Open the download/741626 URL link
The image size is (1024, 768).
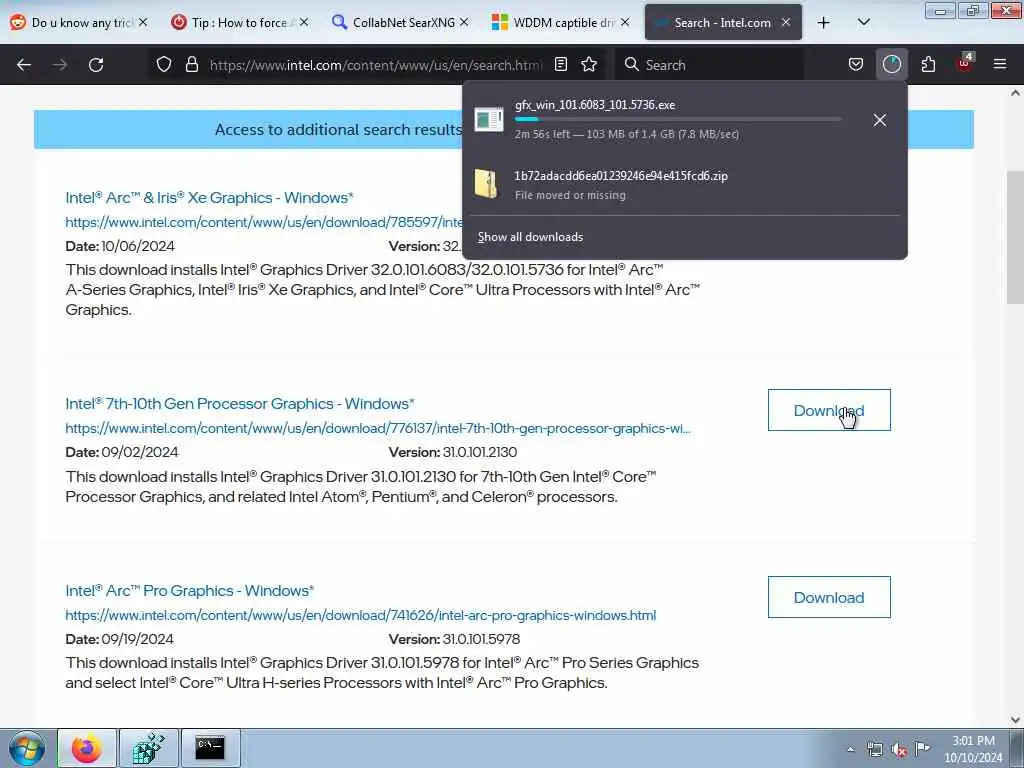coord(360,615)
